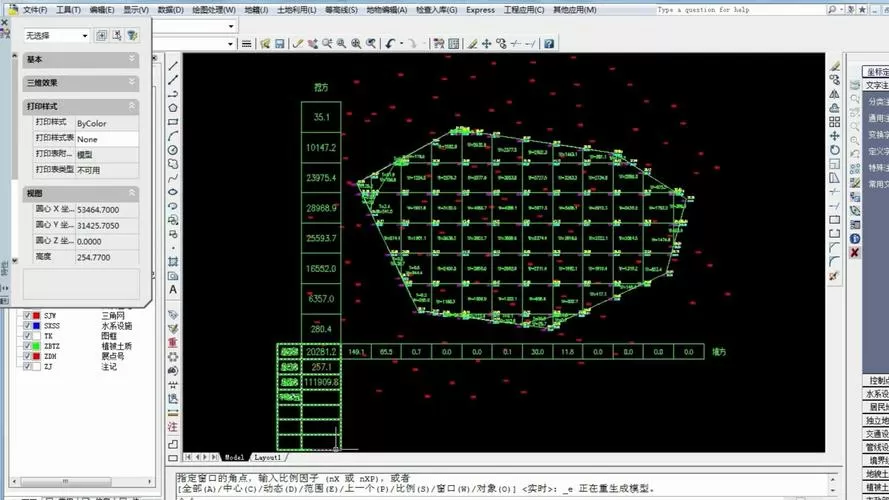Select the Multiline Text A tool
The image size is (889, 500).
tap(173, 290)
